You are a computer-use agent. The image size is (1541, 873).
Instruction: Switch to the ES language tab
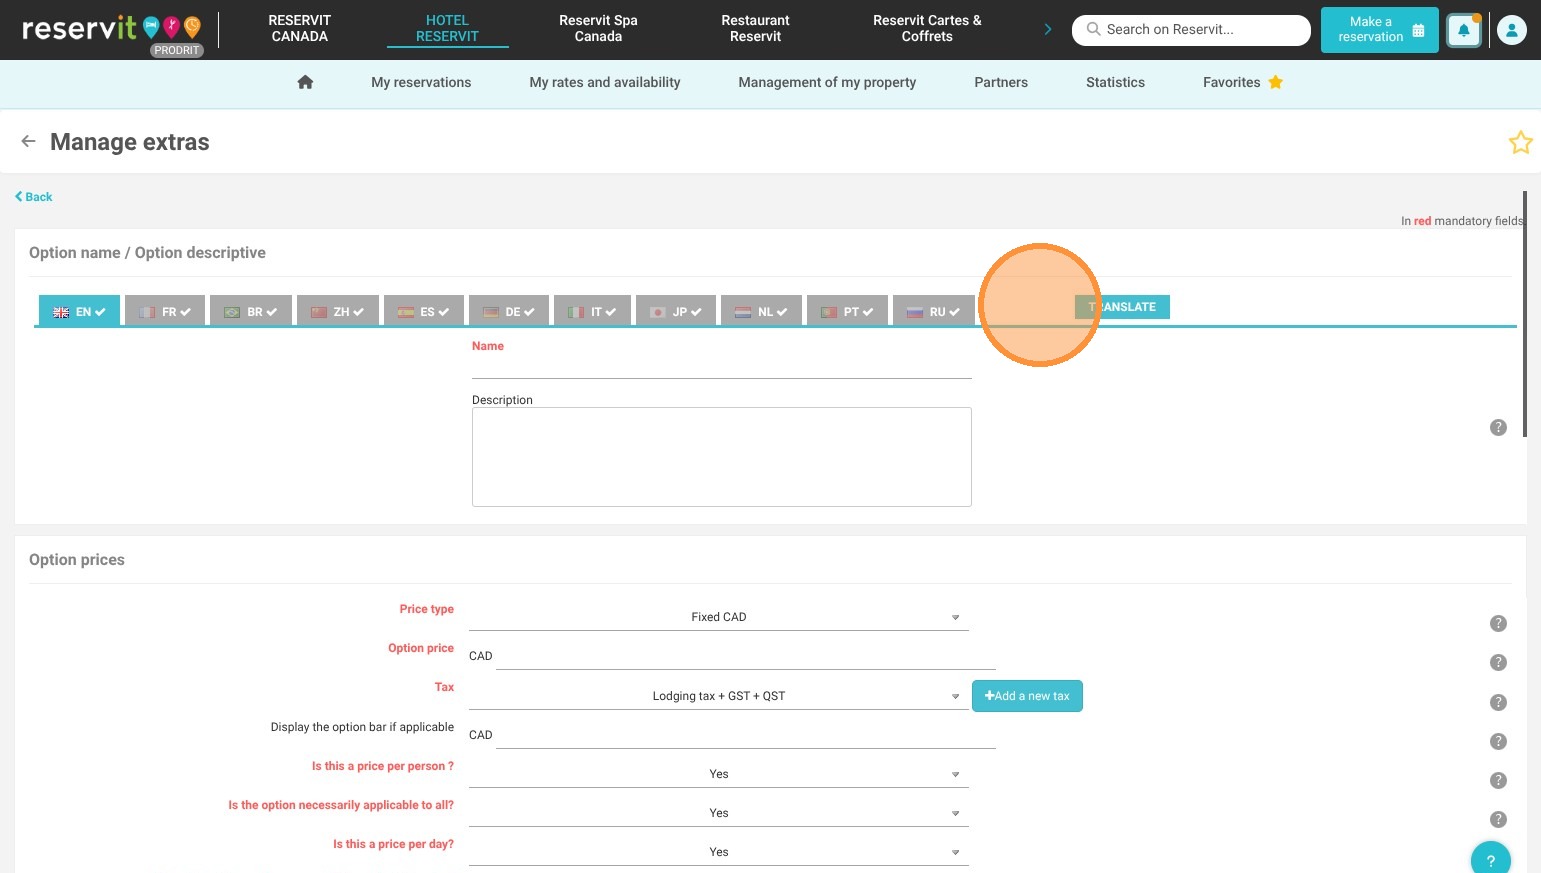click(424, 311)
